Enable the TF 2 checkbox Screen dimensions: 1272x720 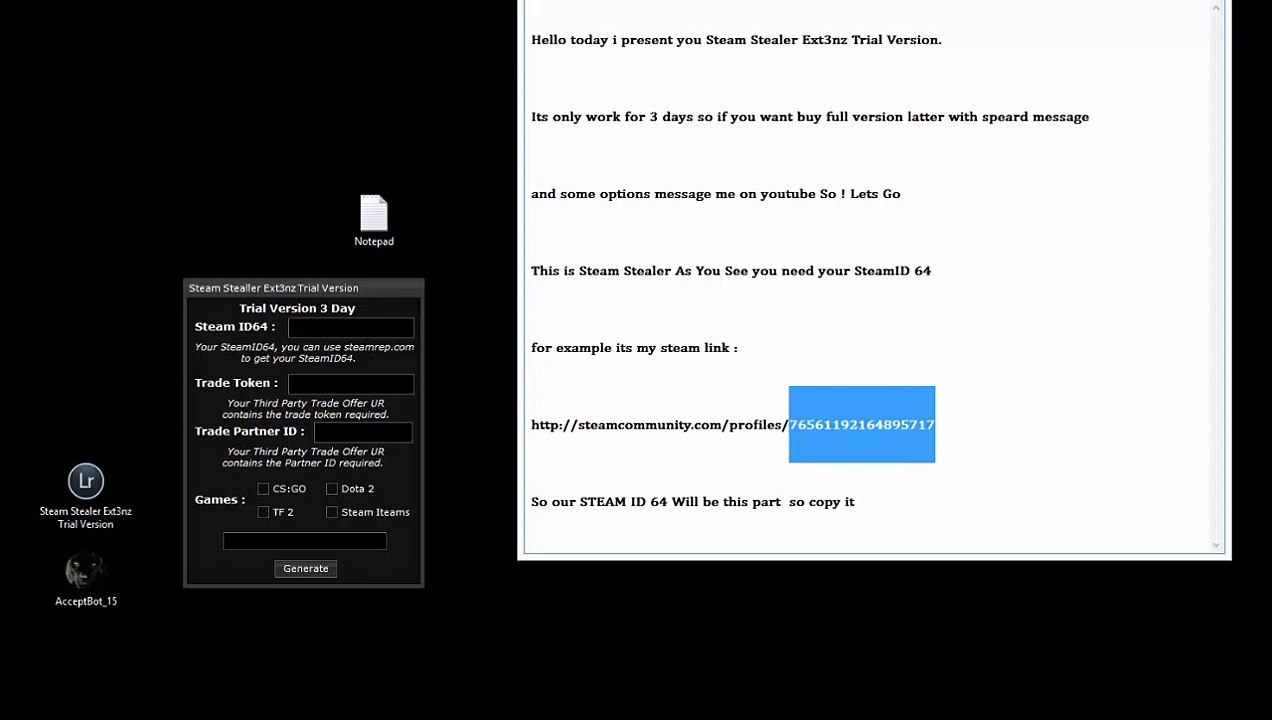point(263,512)
